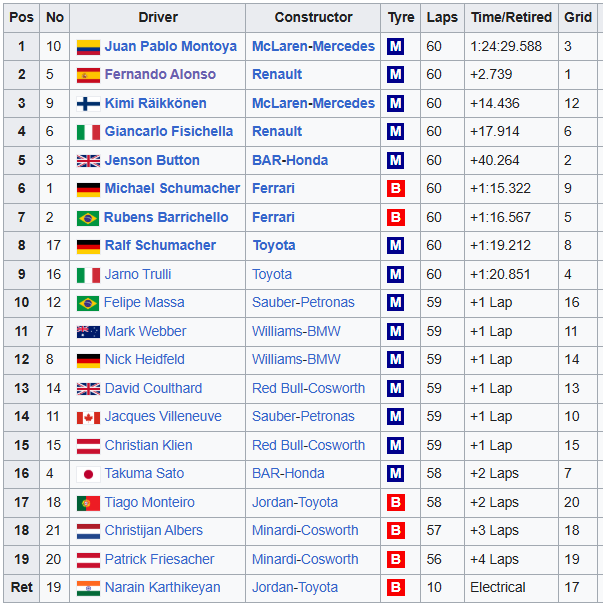
Task: Select the winning time 1:24:29.588
Action: pyautogui.click(x=506, y=46)
